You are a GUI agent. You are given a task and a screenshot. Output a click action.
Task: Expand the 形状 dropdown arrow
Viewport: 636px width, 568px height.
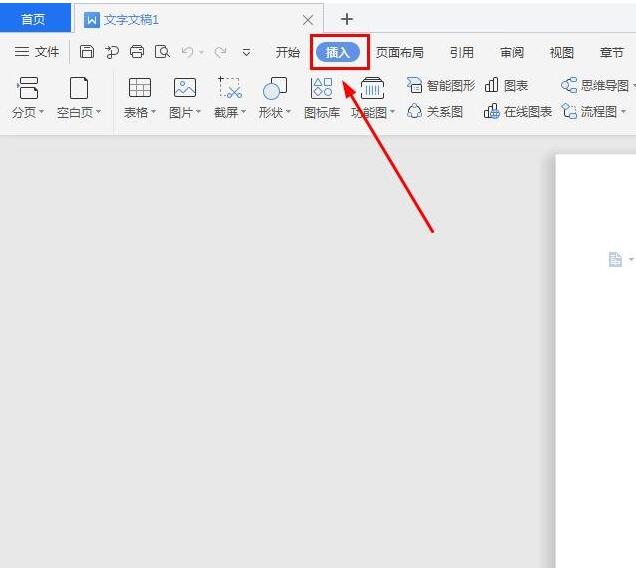coord(288,111)
